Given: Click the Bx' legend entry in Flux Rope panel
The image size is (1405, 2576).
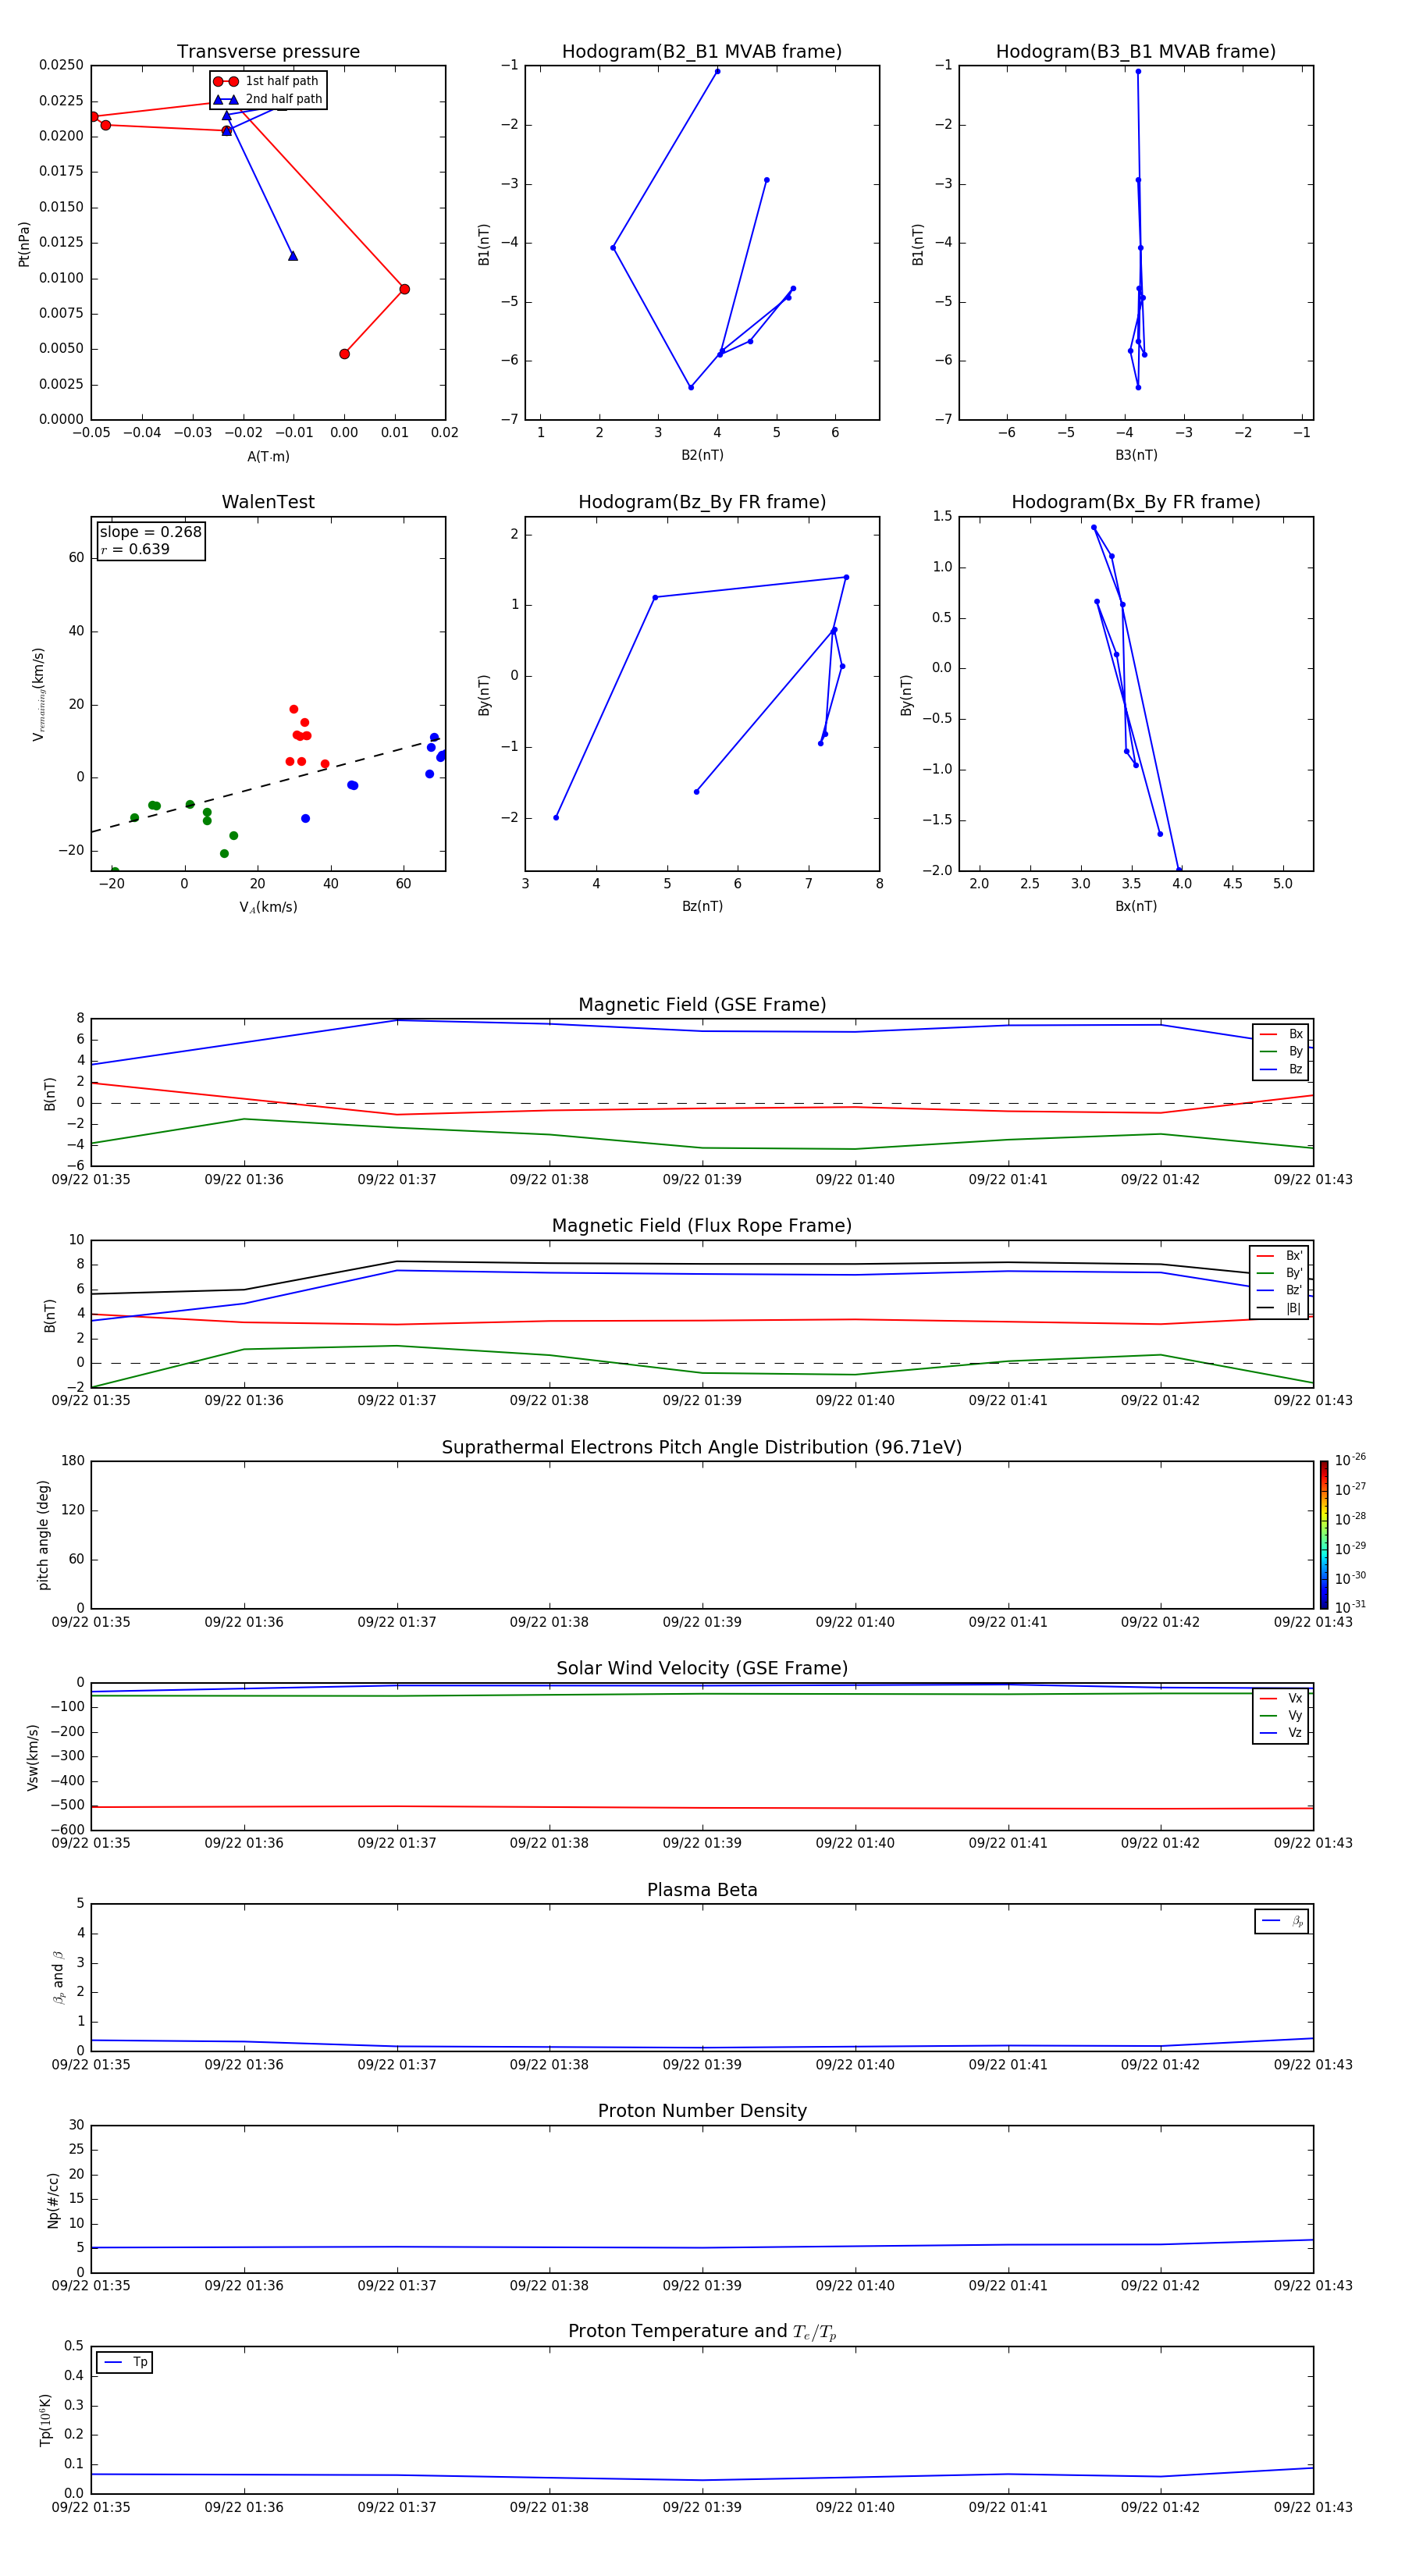Looking at the screenshot, I should (x=1280, y=1256).
